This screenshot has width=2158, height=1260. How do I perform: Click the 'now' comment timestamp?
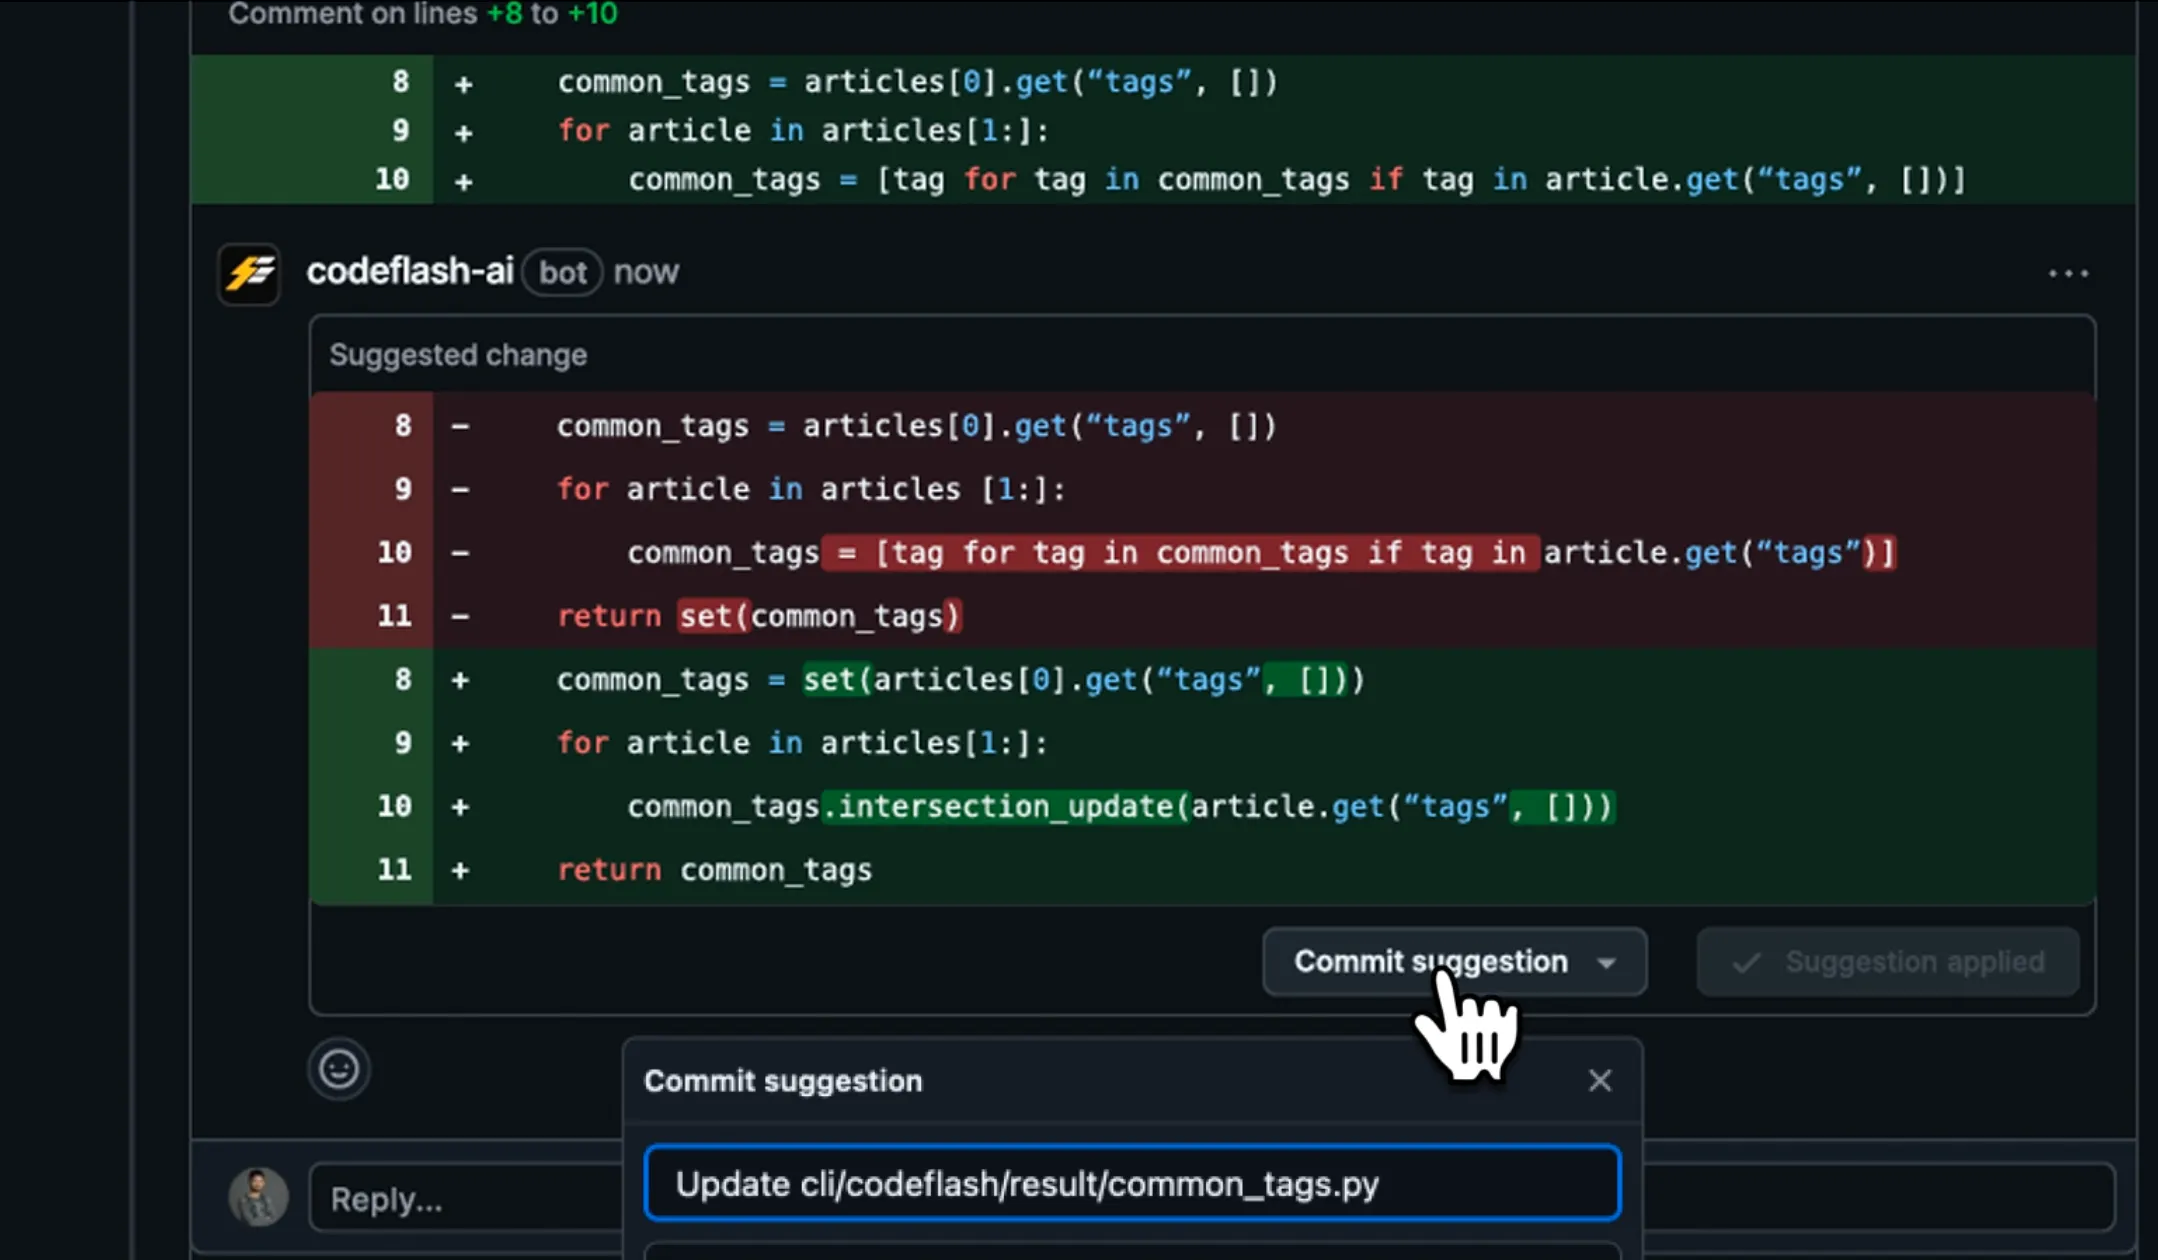tap(646, 272)
